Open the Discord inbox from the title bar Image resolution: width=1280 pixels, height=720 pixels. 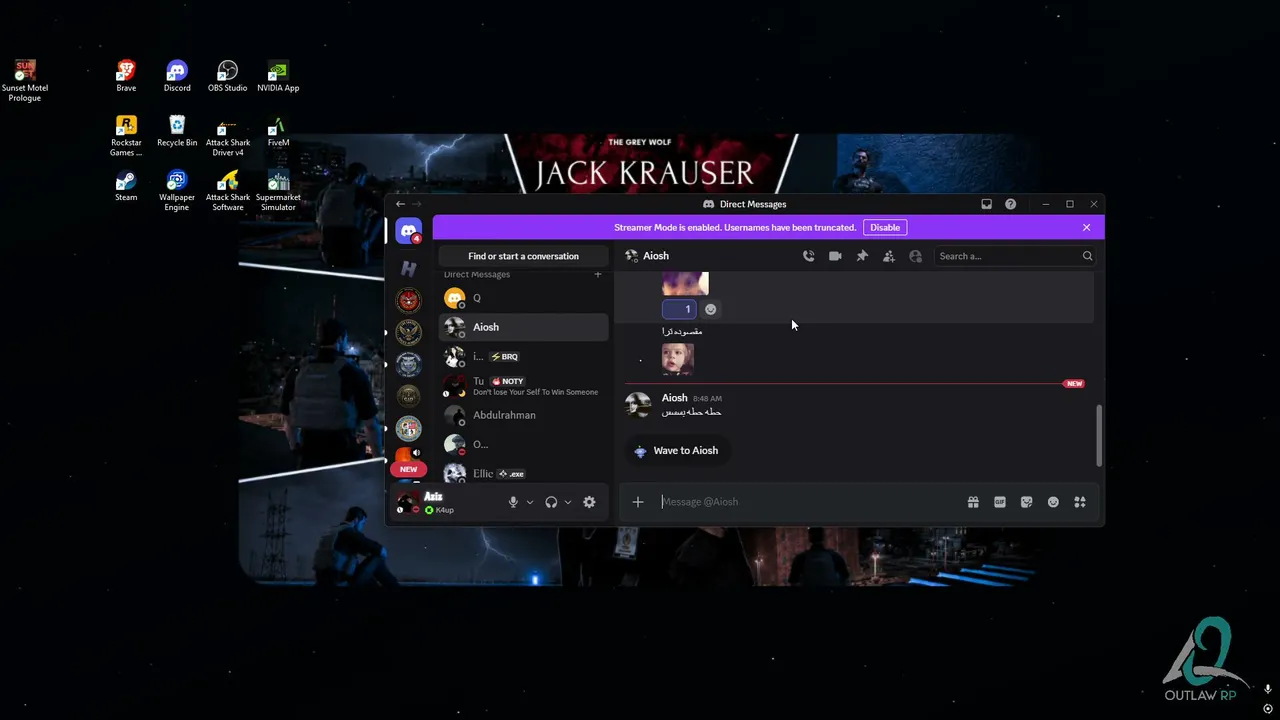[x=986, y=204]
